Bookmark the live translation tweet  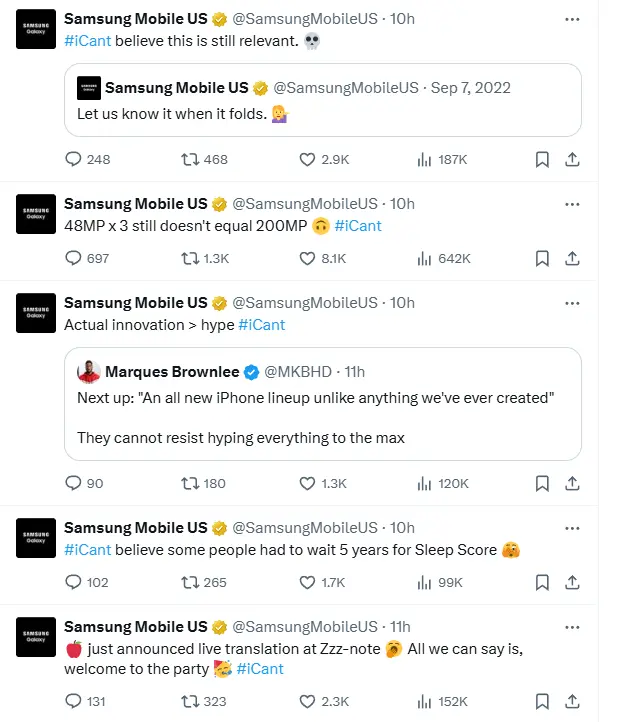point(541,701)
